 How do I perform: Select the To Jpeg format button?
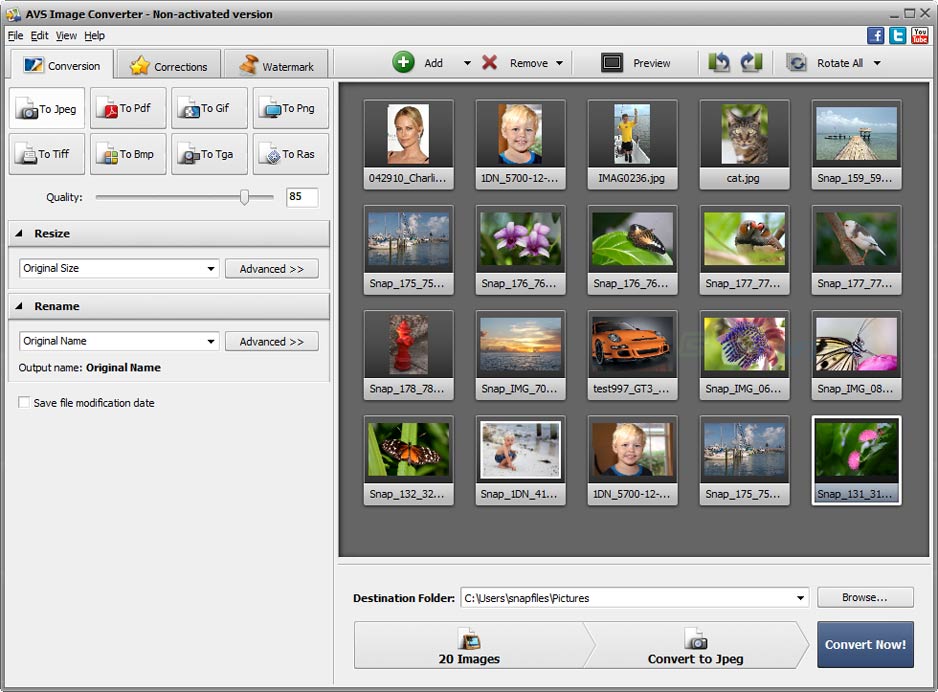(47, 108)
